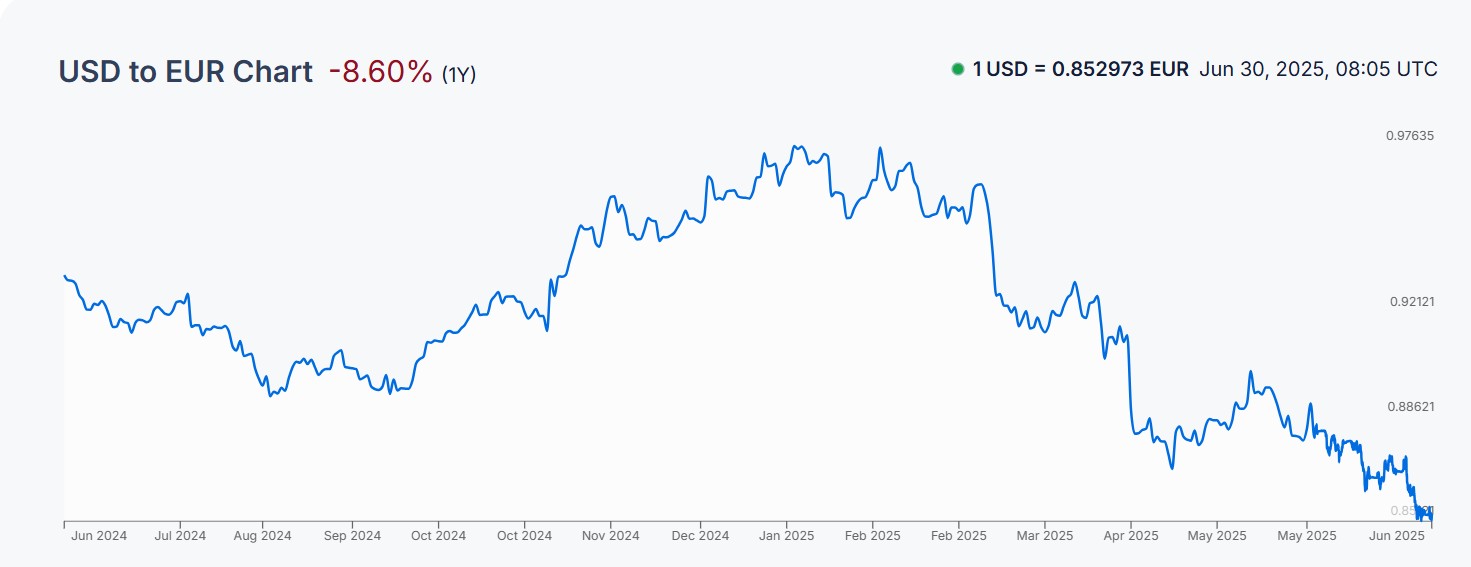Click the Aug 2024 axis label
Viewport: 1471px width, 567px height.
click(x=264, y=536)
